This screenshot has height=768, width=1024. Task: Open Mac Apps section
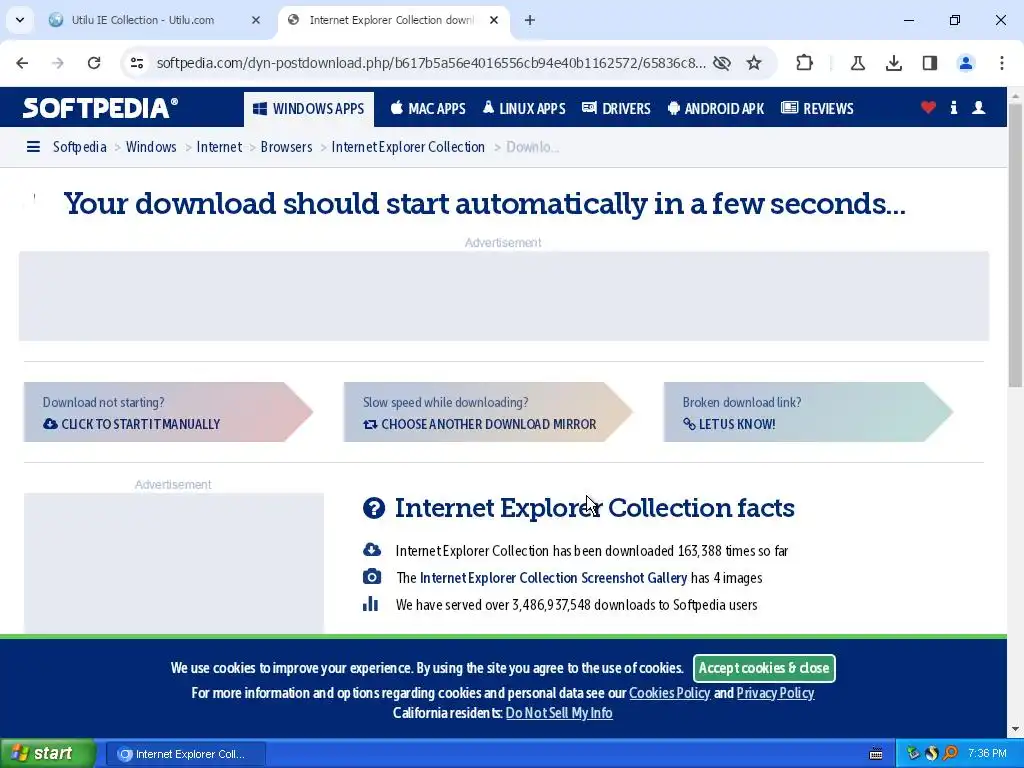point(428,108)
